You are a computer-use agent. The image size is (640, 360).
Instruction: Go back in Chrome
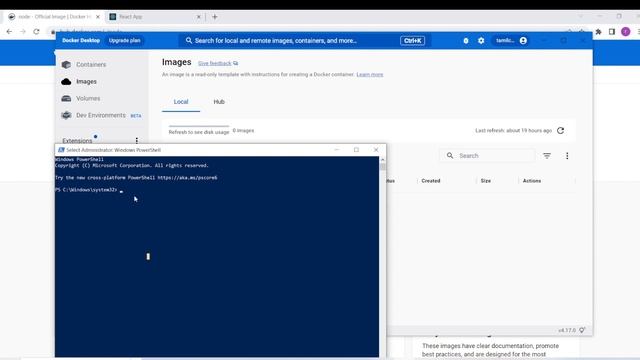[9, 31]
